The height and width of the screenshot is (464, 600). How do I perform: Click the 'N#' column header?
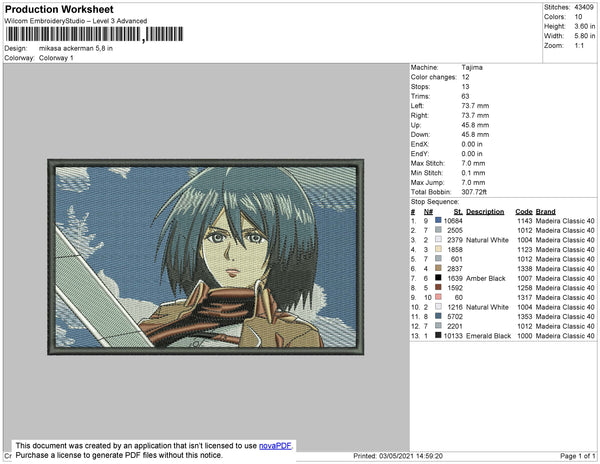tap(428, 212)
